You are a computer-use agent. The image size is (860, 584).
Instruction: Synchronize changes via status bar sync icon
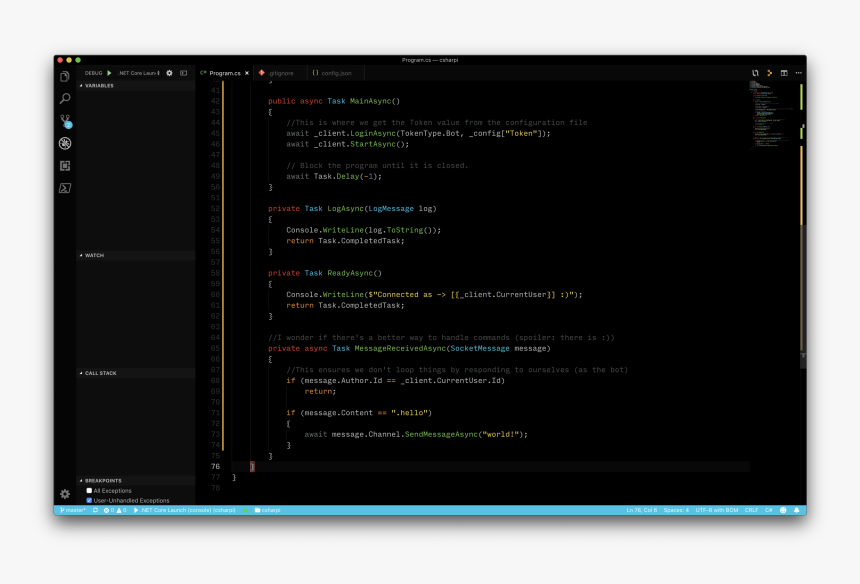coord(95,511)
